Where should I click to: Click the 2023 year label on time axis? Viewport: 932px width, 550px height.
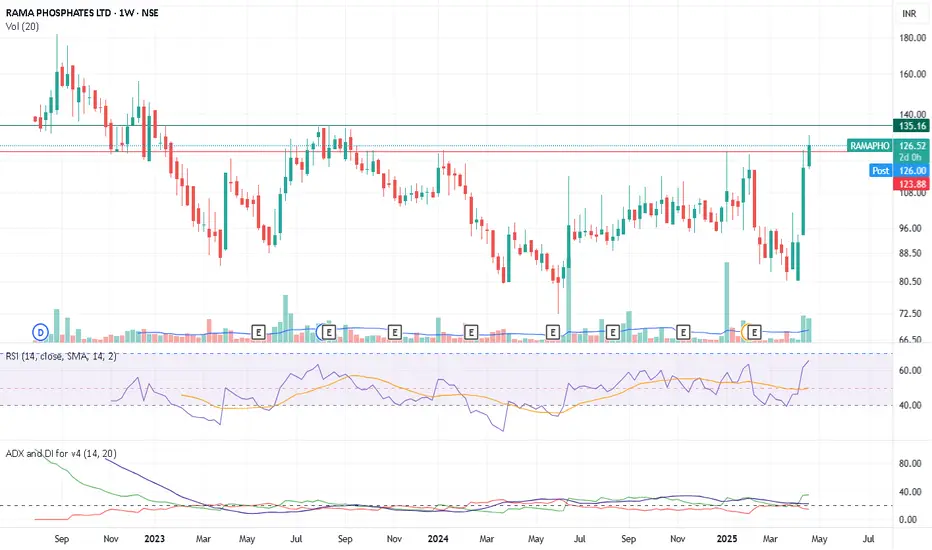tap(154, 539)
